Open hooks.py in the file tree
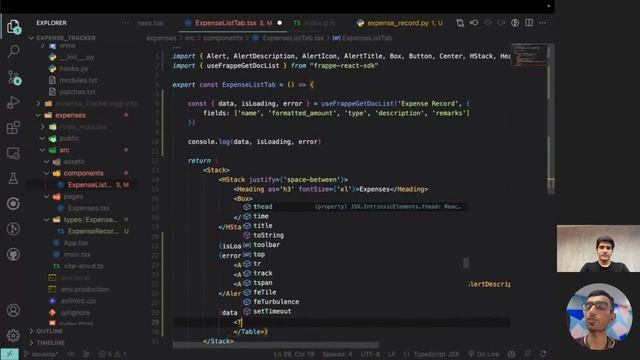This screenshot has height=360, width=640. (x=73, y=69)
